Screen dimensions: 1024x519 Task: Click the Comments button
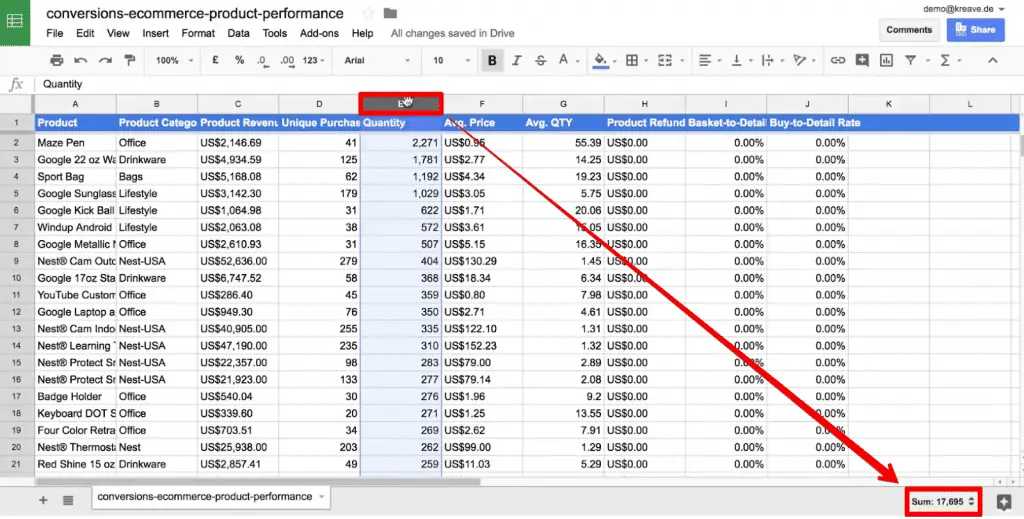click(909, 30)
